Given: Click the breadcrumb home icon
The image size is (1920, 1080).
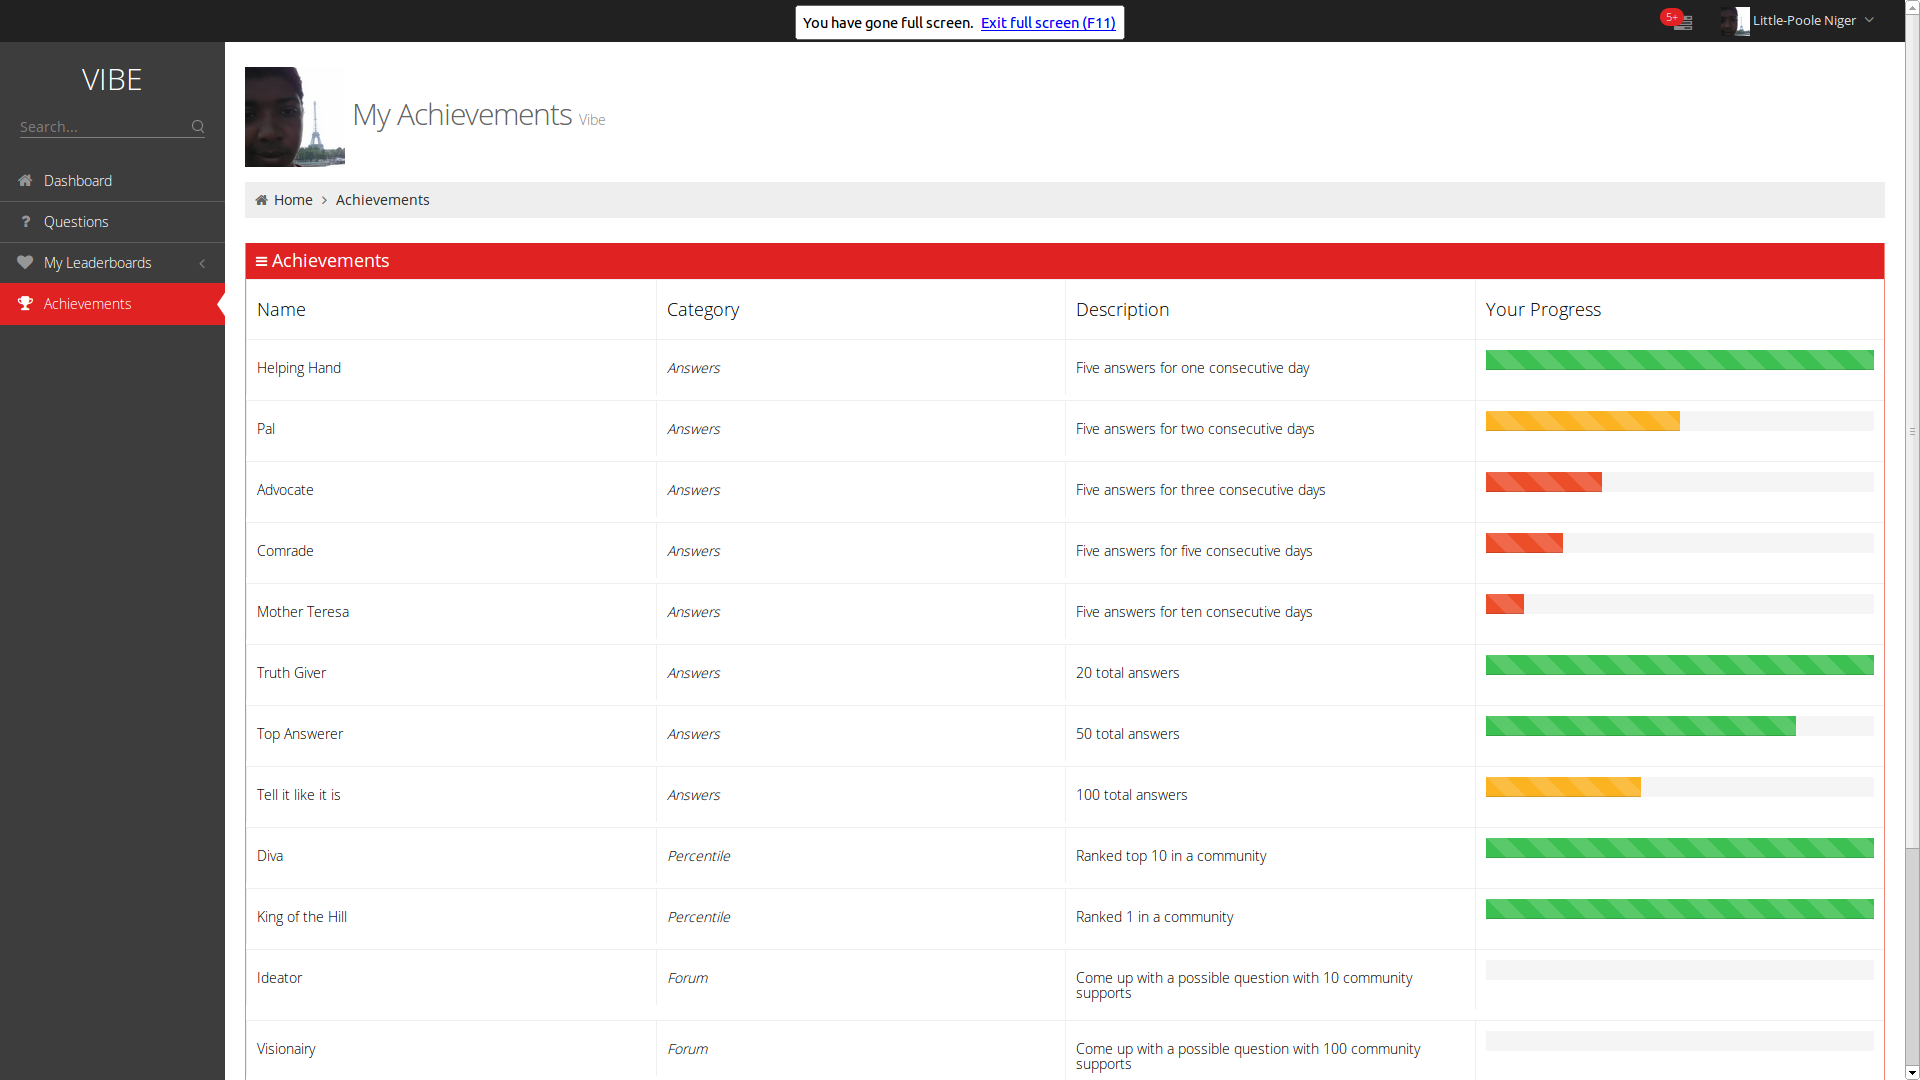Looking at the screenshot, I should tap(262, 200).
